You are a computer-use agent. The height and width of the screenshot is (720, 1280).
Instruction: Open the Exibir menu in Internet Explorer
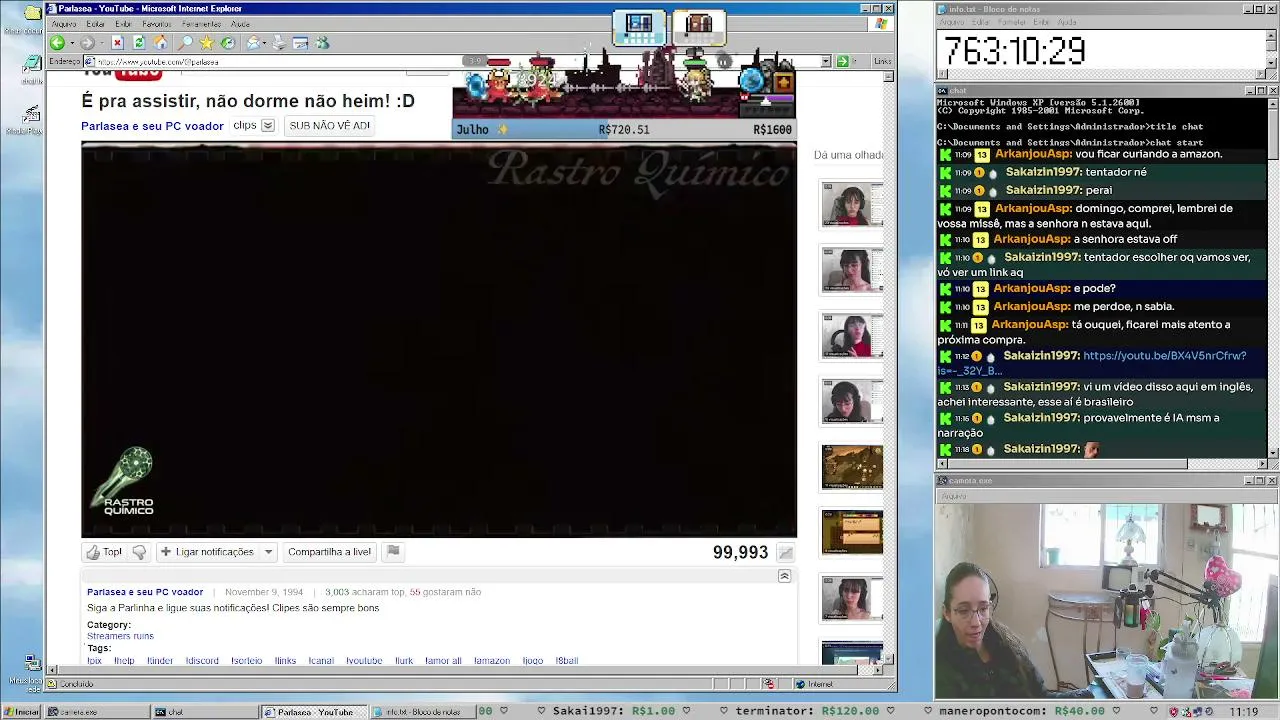point(123,24)
